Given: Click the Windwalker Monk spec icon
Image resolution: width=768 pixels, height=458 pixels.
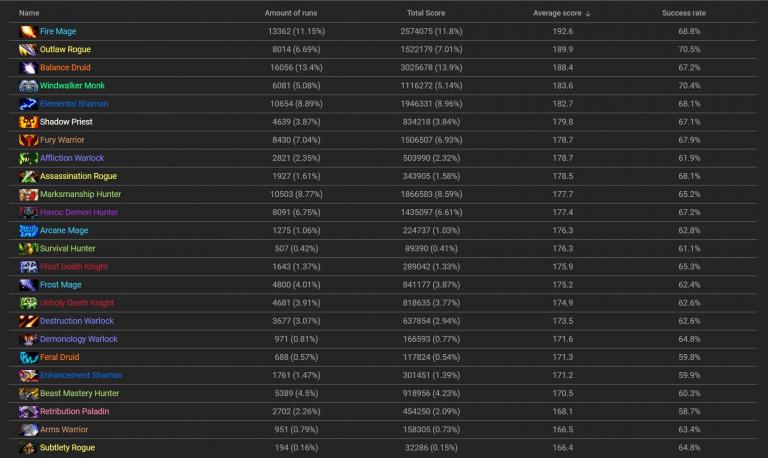Looking at the screenshot, I should (x=28, y=86).
